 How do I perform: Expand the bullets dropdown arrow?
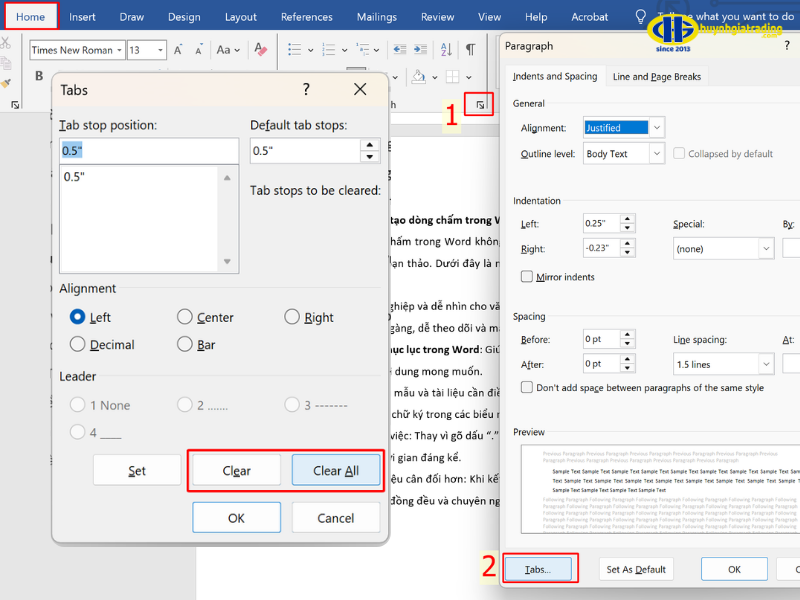(x=310, y=50)
